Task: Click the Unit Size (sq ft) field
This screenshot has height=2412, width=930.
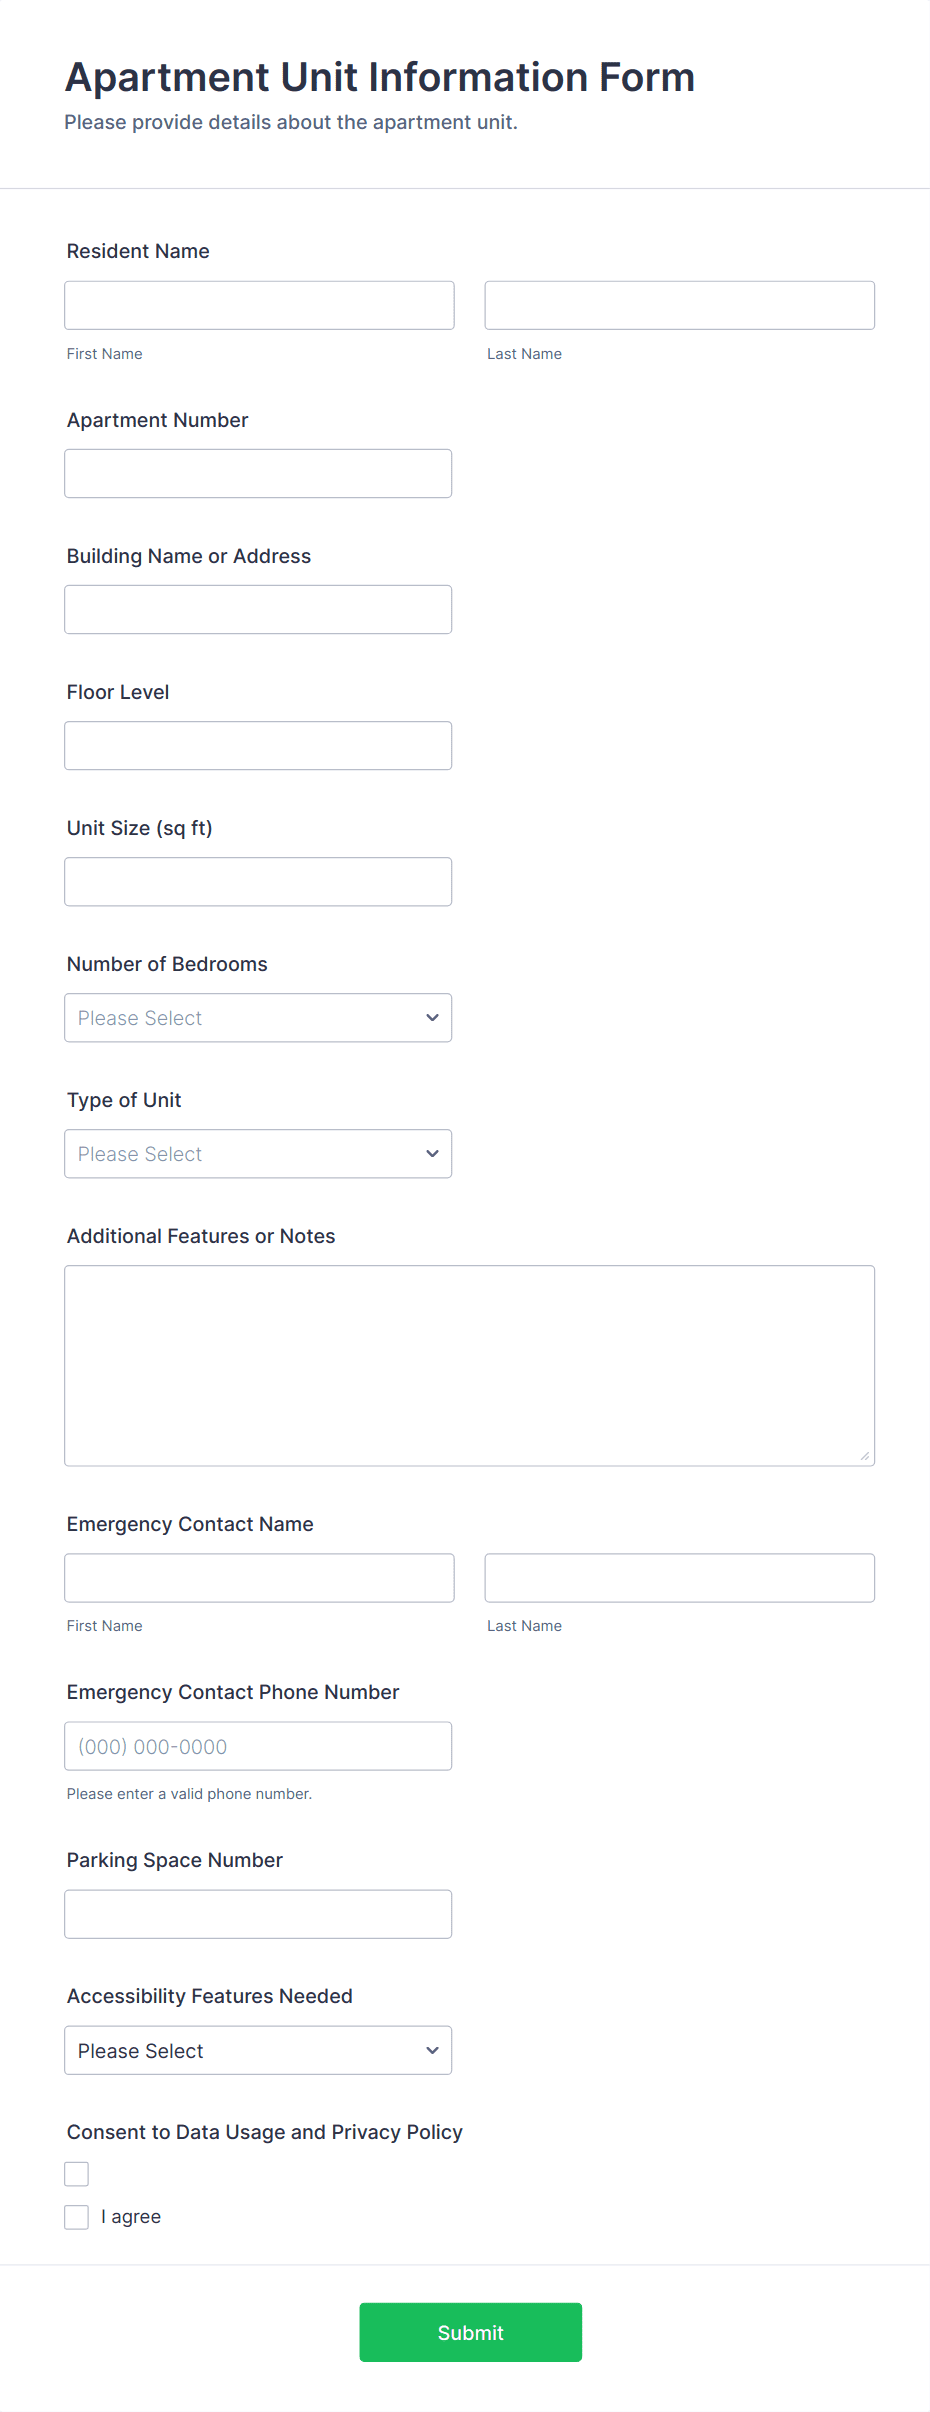Action: (x=258, y=881)
